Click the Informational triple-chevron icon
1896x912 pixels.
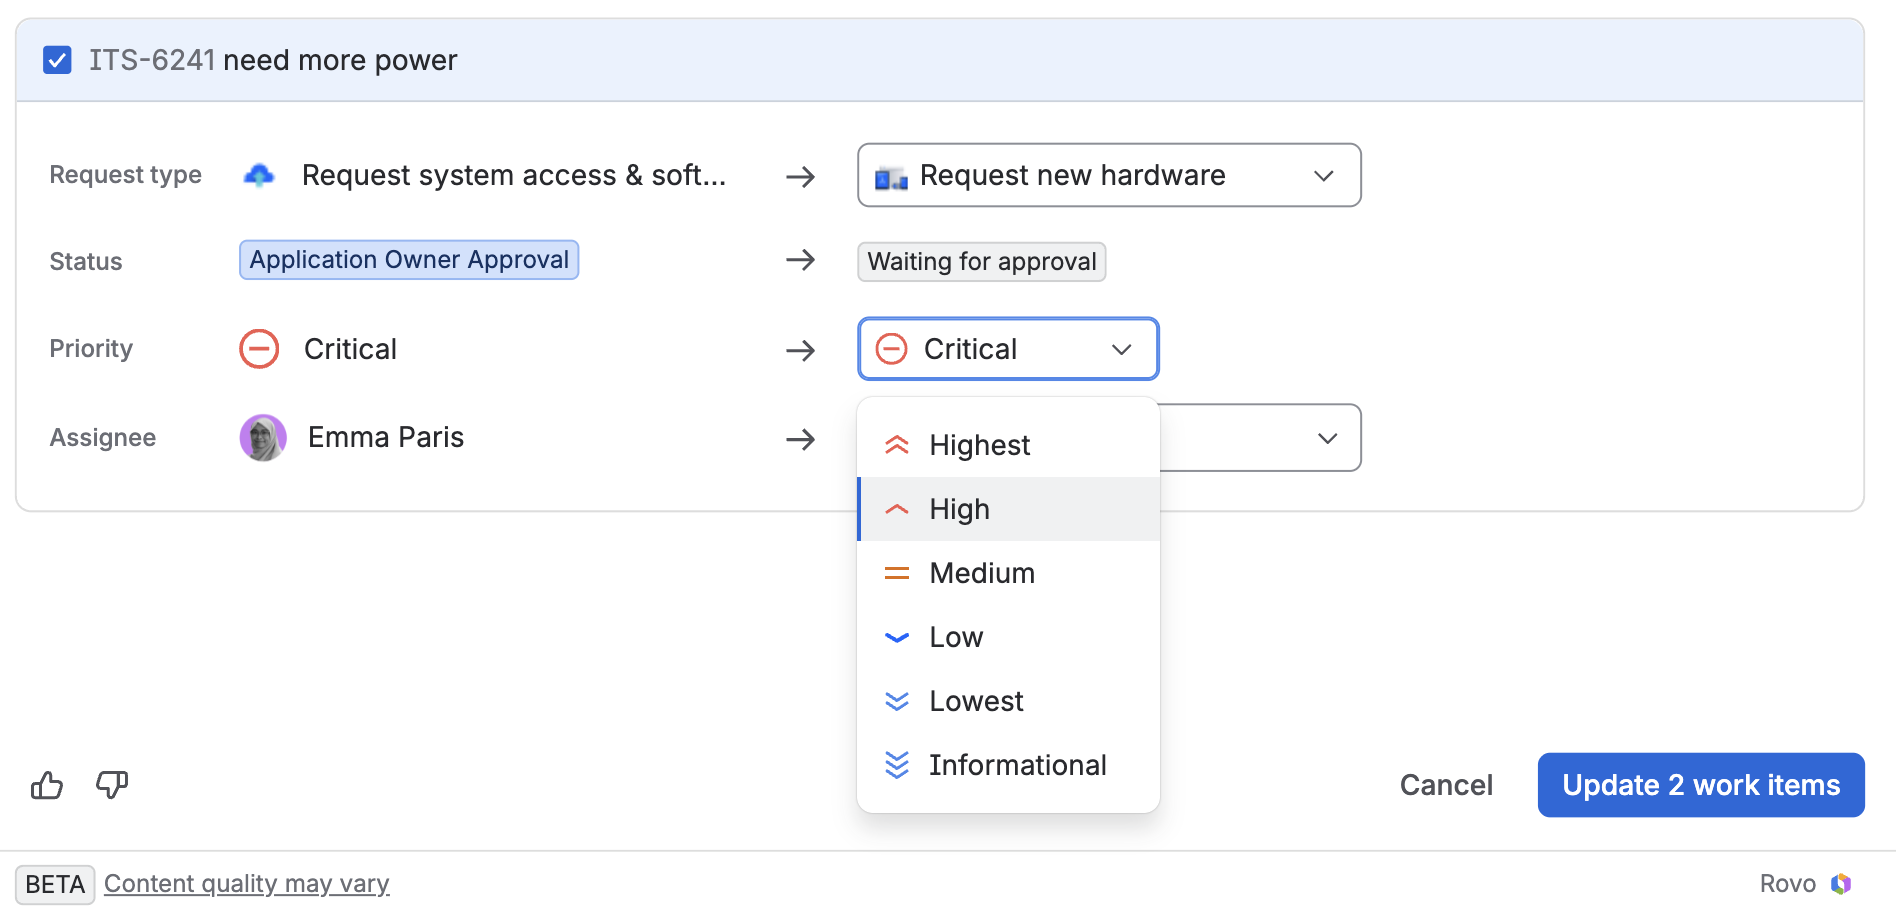pyautogui.click(x=897, y=765)
